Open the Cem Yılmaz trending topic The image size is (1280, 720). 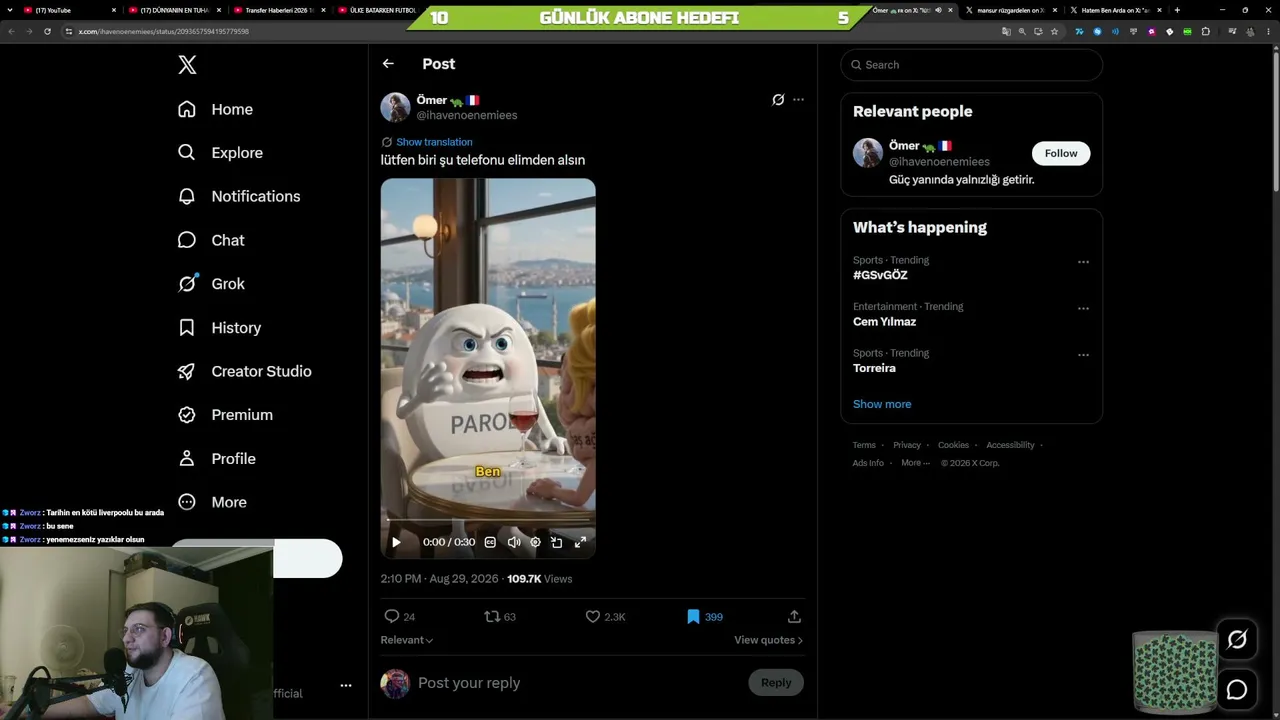[x=884, y=322]
